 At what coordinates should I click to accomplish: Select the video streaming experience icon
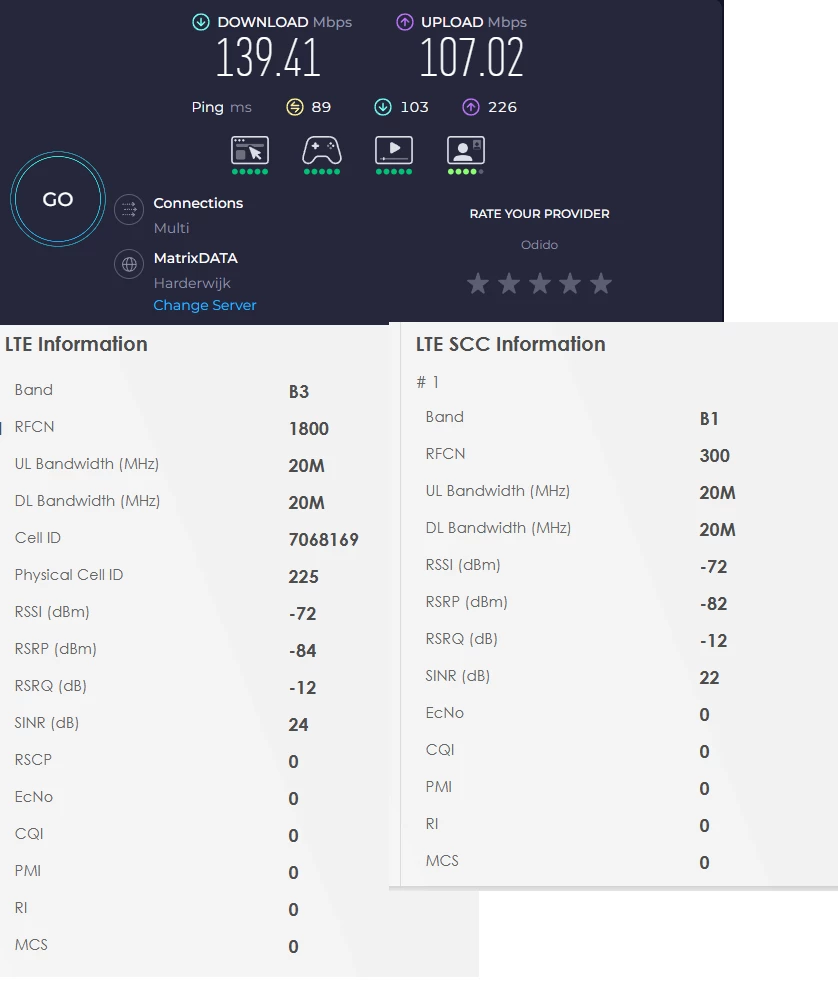click(x=394, y=151)
